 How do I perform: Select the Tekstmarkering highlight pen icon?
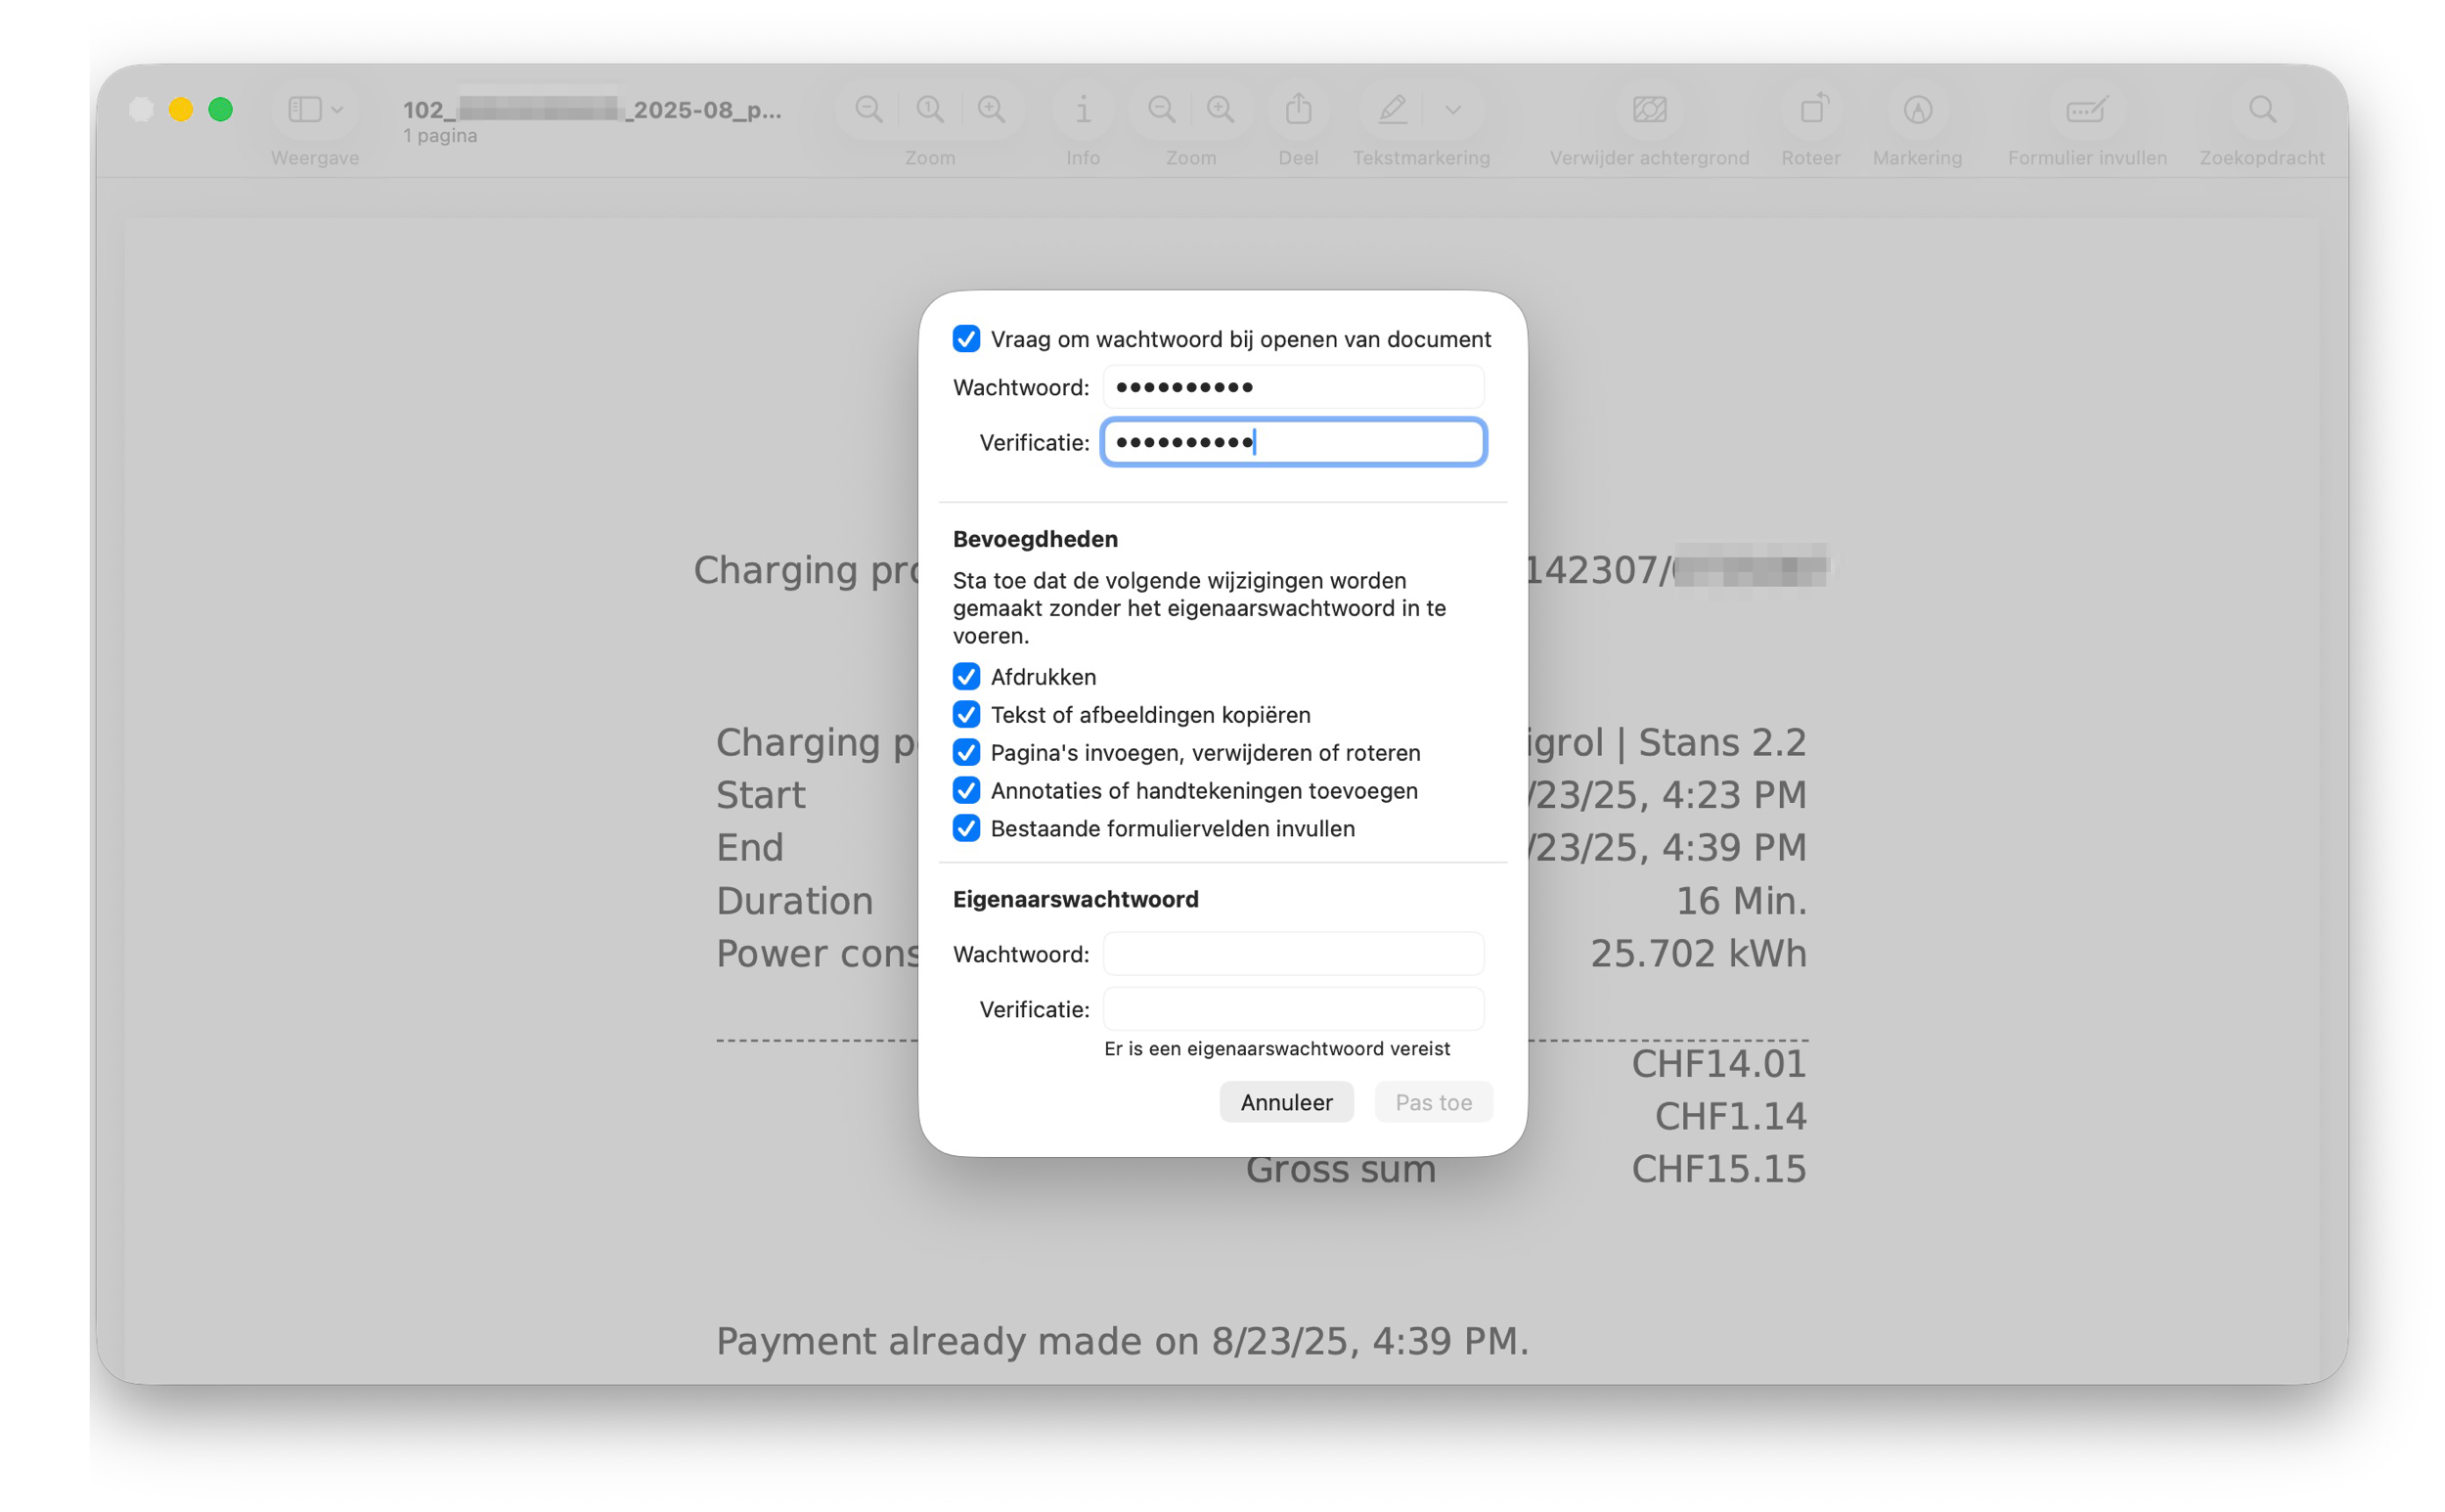(x=1392, y=109)
